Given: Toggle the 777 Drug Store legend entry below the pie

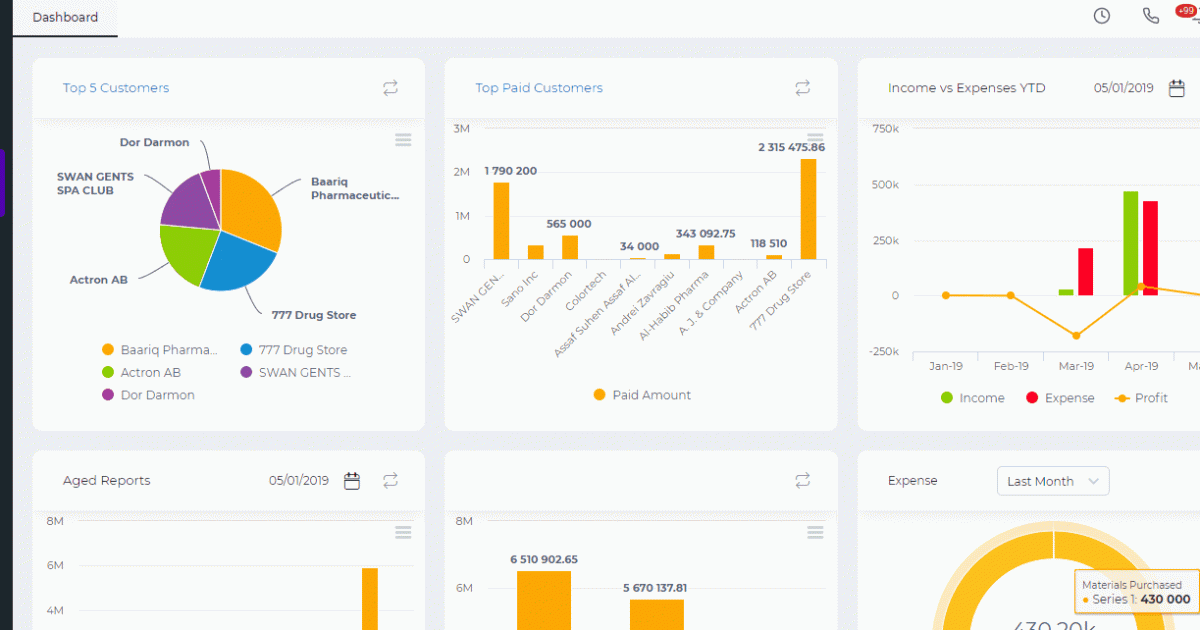Looking at the screenshot, I should [294, 350].
